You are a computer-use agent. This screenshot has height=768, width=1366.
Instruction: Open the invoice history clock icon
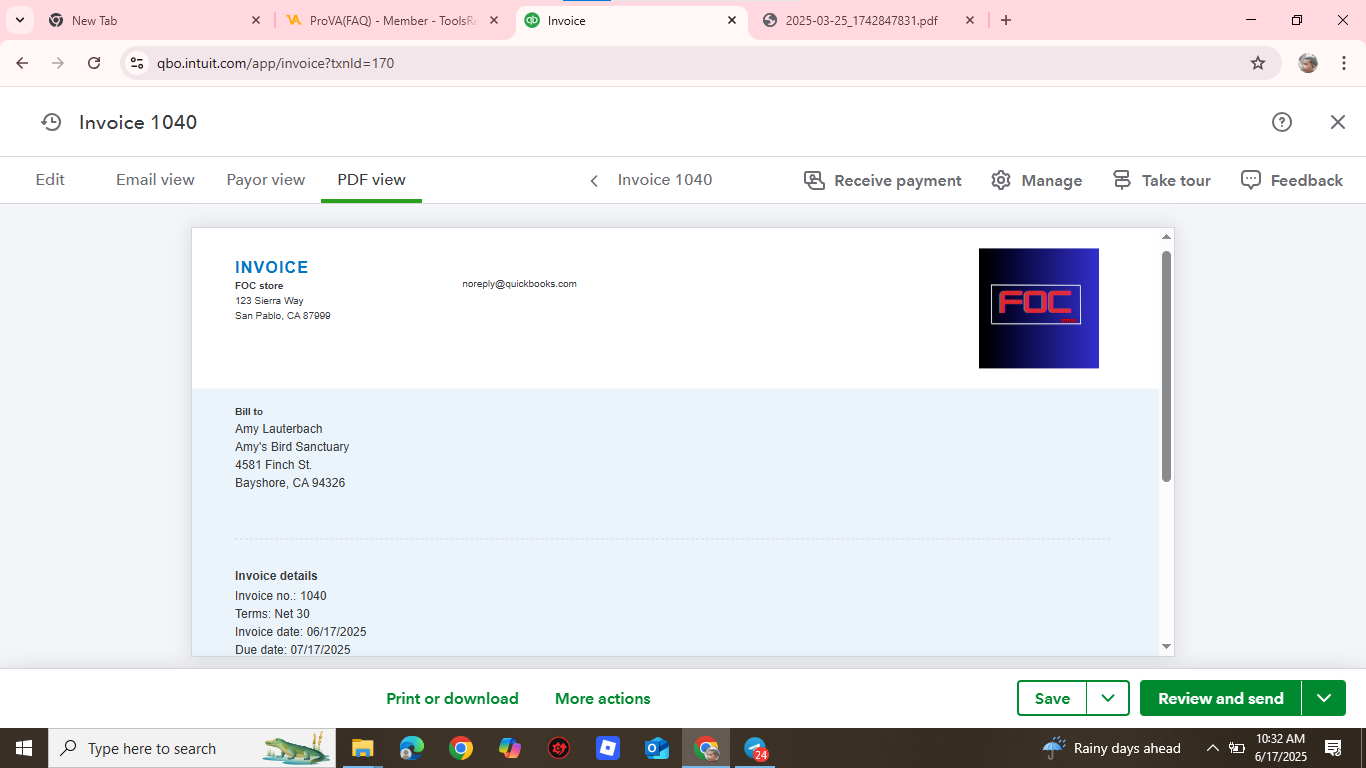click(x=51, y=122)
